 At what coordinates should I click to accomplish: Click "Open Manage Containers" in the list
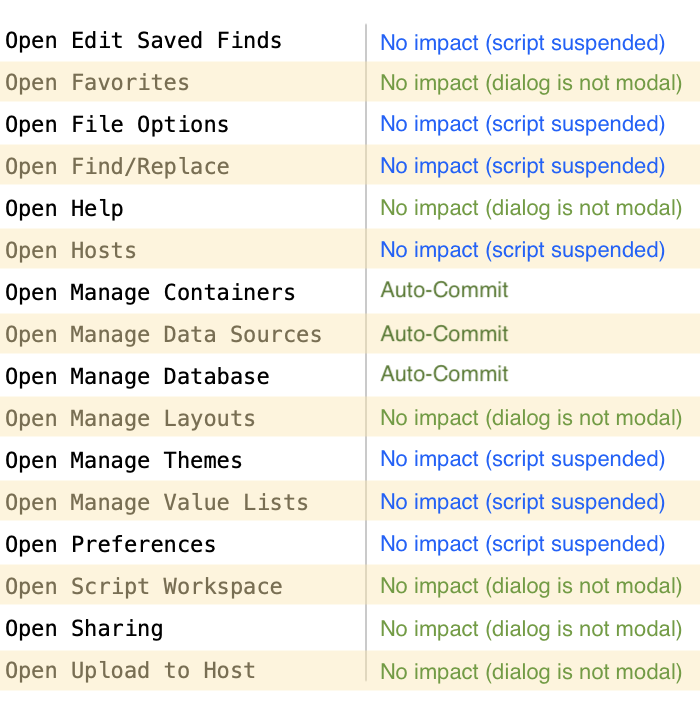coord(150,293)
